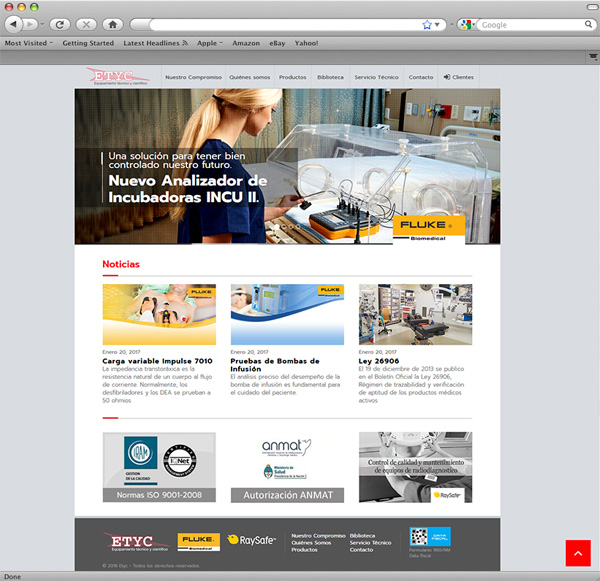Select Servicio Técnico in the navigation bar
Viewport: 600px width, 581px height.
click(376, 77)
